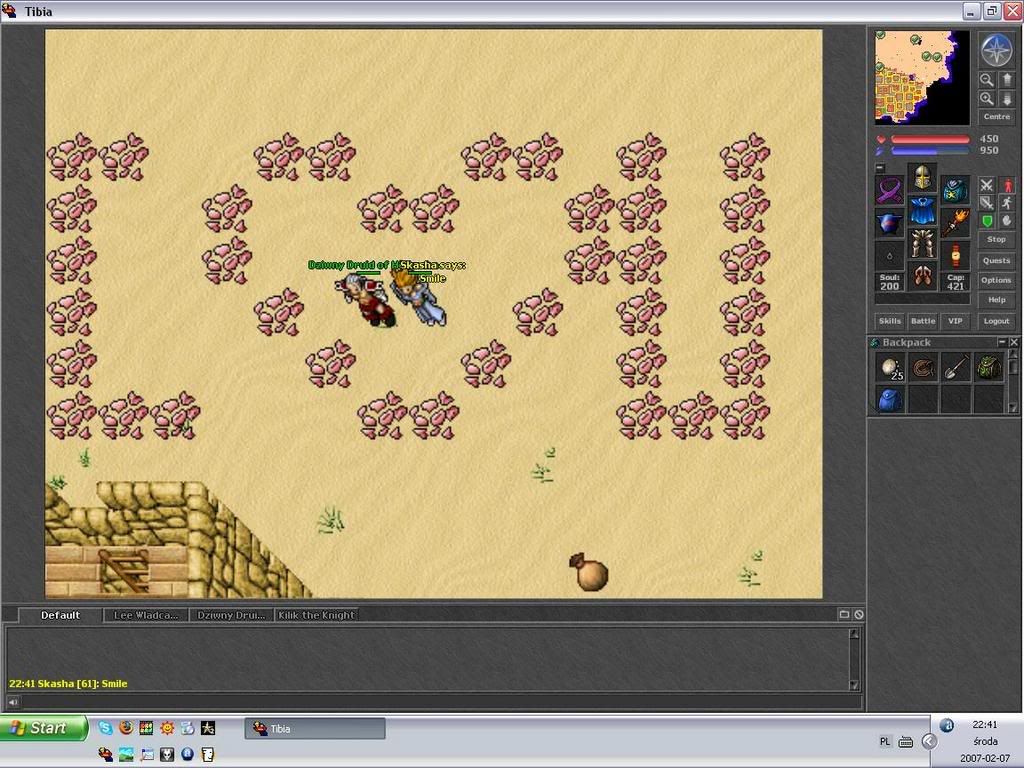1024x768 pixels.
Task: Launch Firefox from quick launch
Action: [x=126, y=728]
